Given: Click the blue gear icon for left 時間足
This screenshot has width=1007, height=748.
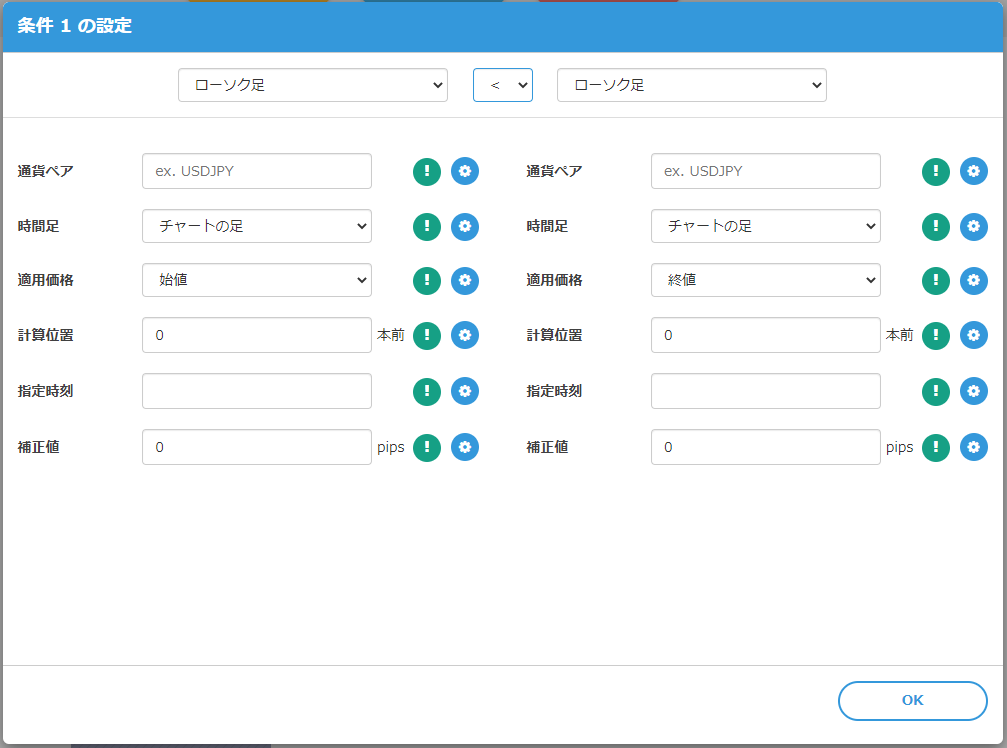Looking at the screenshot, I should (x=465, y=226).
